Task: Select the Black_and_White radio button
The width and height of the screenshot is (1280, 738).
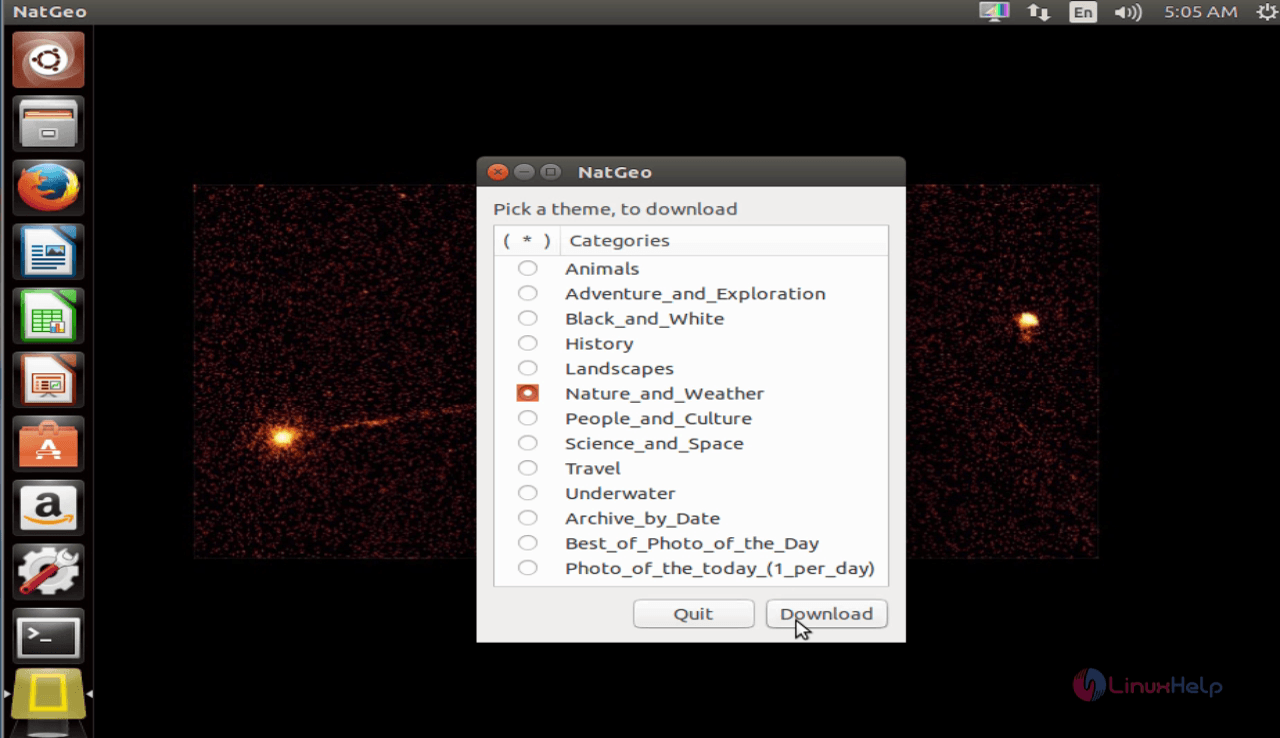Action: tap(527, 318)
